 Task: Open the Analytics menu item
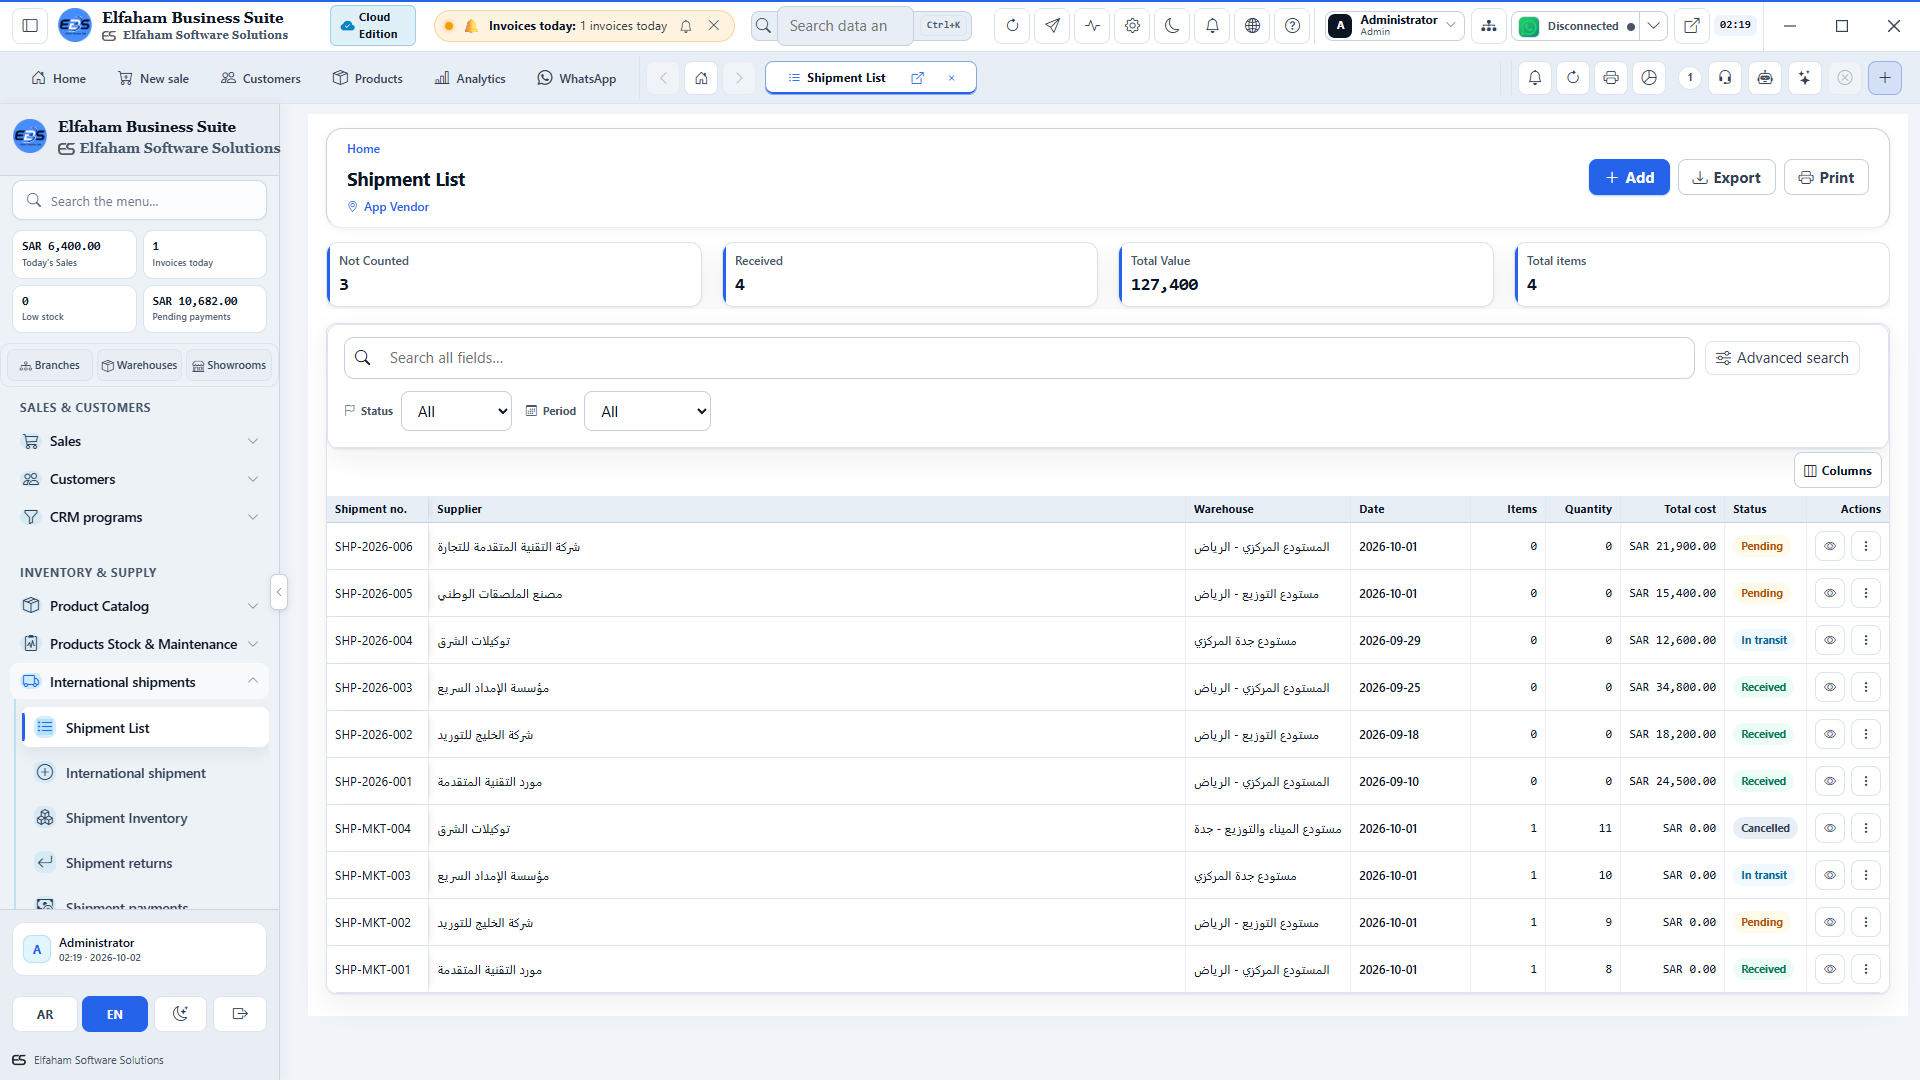pos(470,78)
